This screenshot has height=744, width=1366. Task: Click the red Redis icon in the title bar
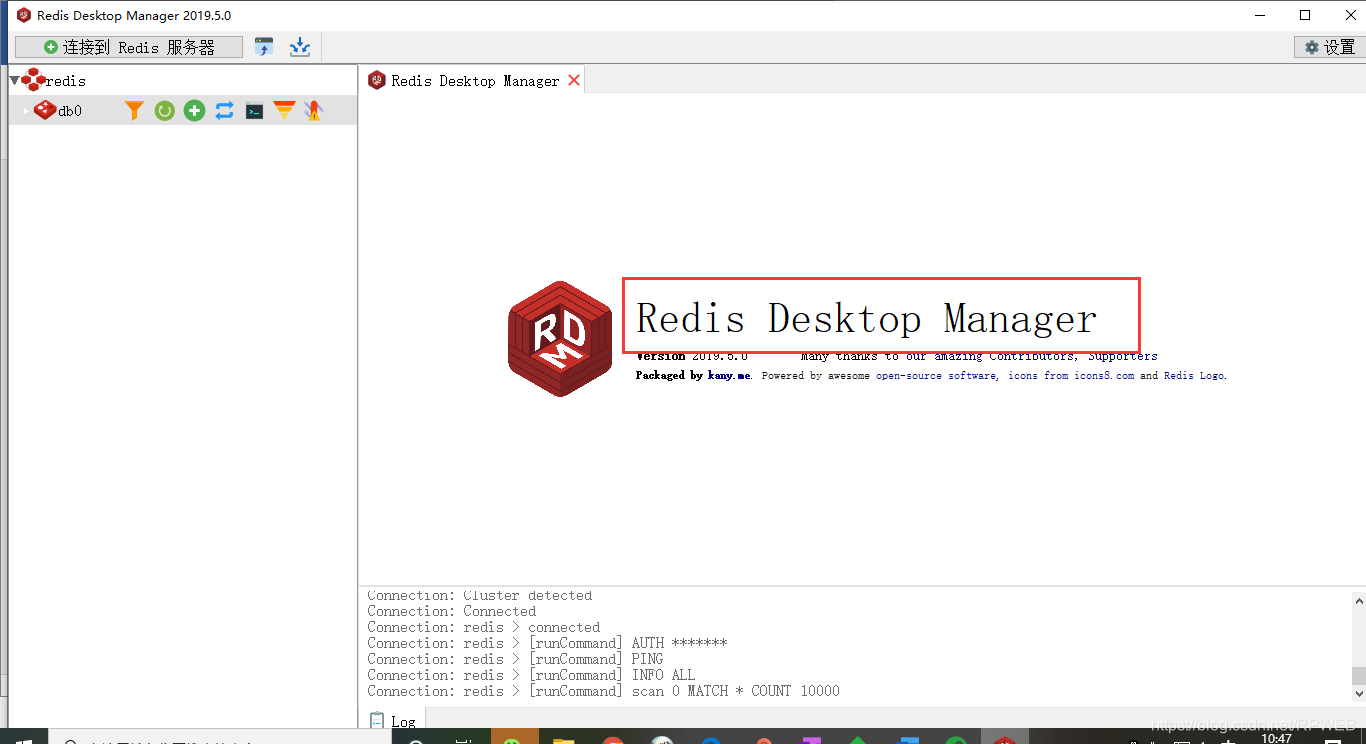24,15
